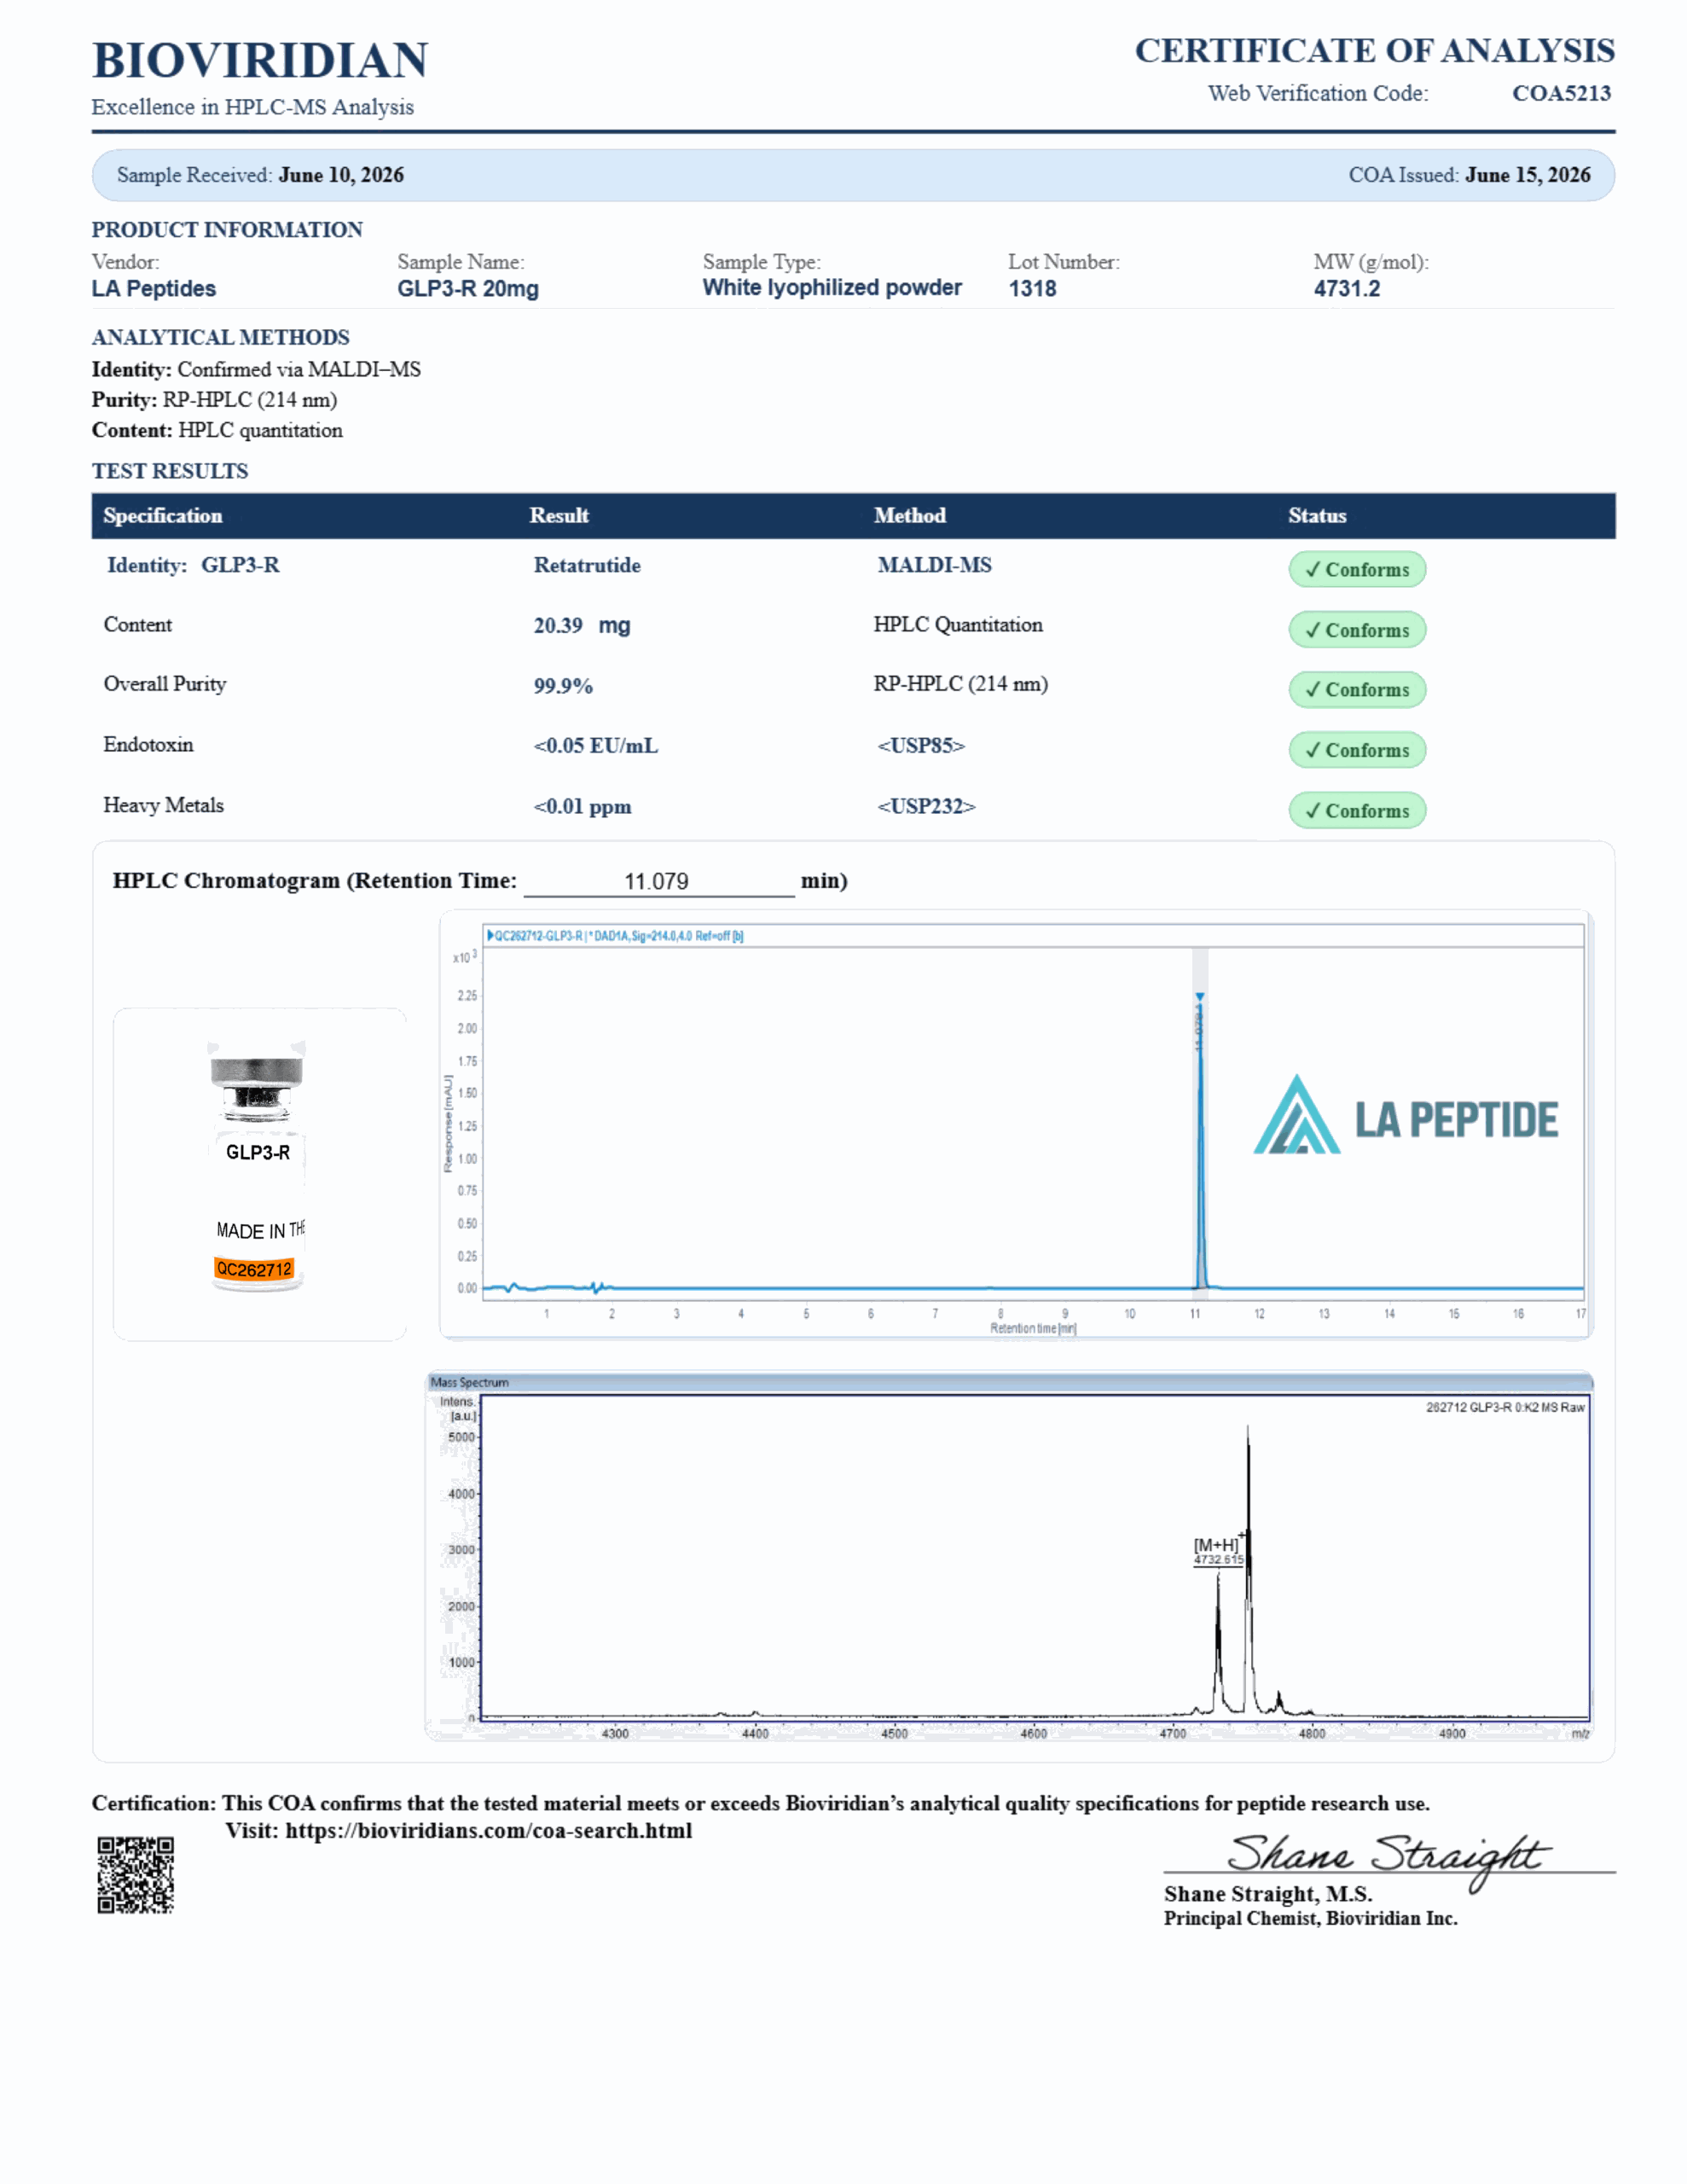Viewport: 1687px width, 2184px height.
Task: Select the overall purity result 99.9%
Action: coord(563,686)
